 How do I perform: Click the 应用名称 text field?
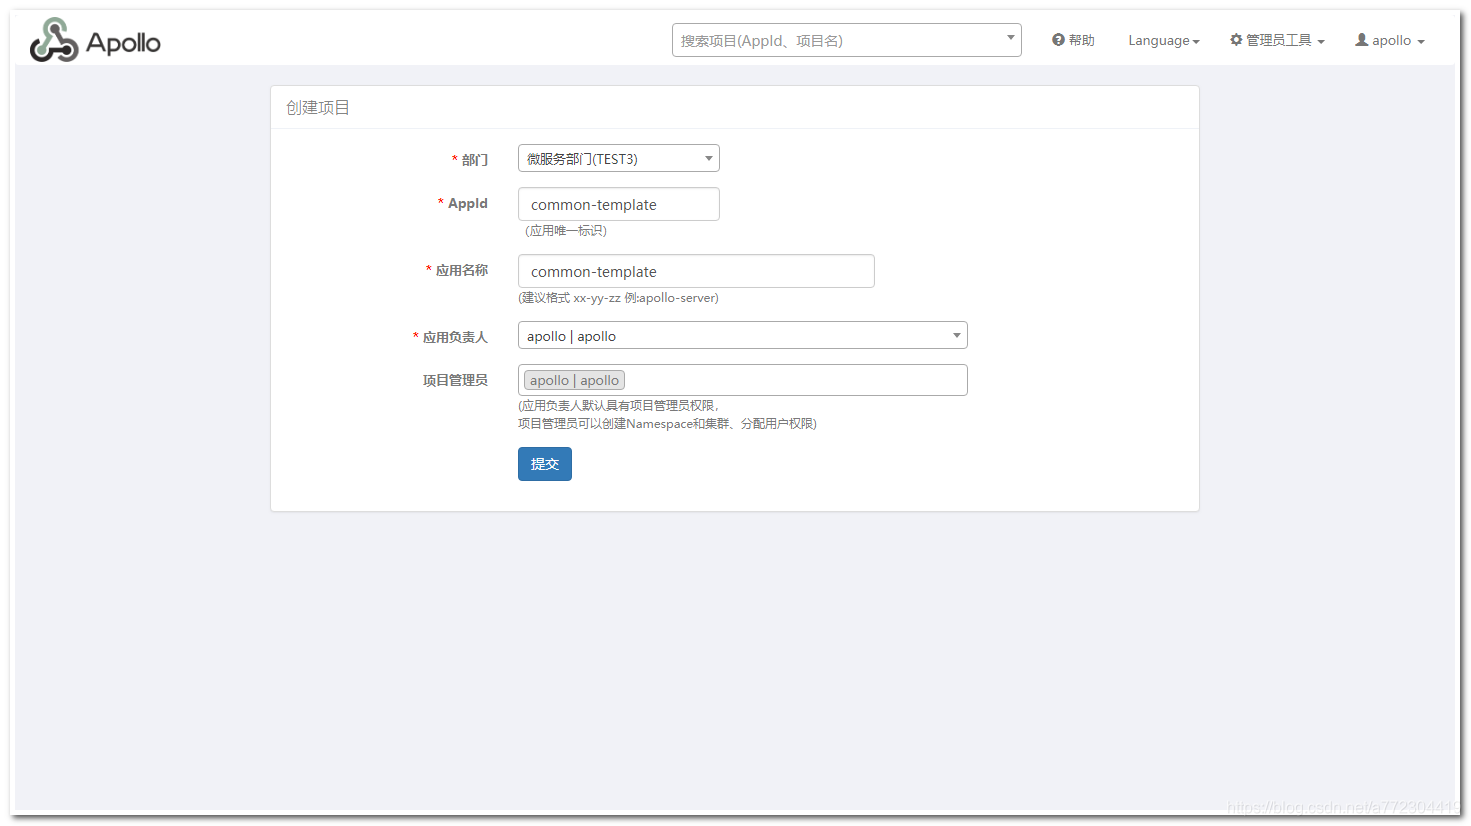coord(695,271)
